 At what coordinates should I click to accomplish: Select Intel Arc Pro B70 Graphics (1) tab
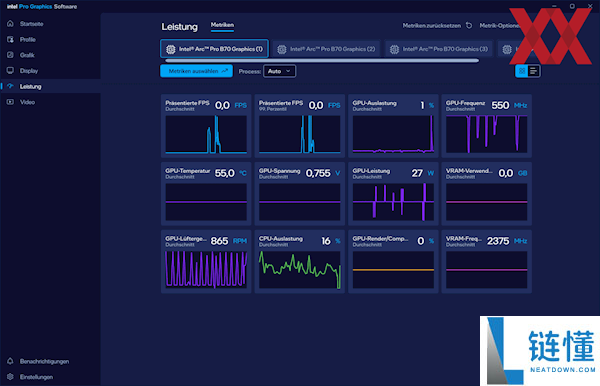pos(214,49)
